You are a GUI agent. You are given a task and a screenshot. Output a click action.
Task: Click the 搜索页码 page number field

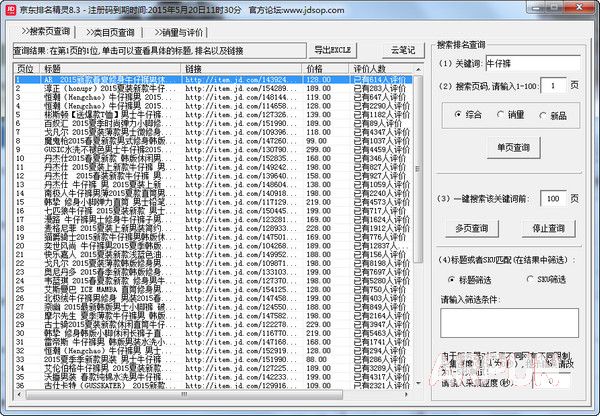point(553,86)
